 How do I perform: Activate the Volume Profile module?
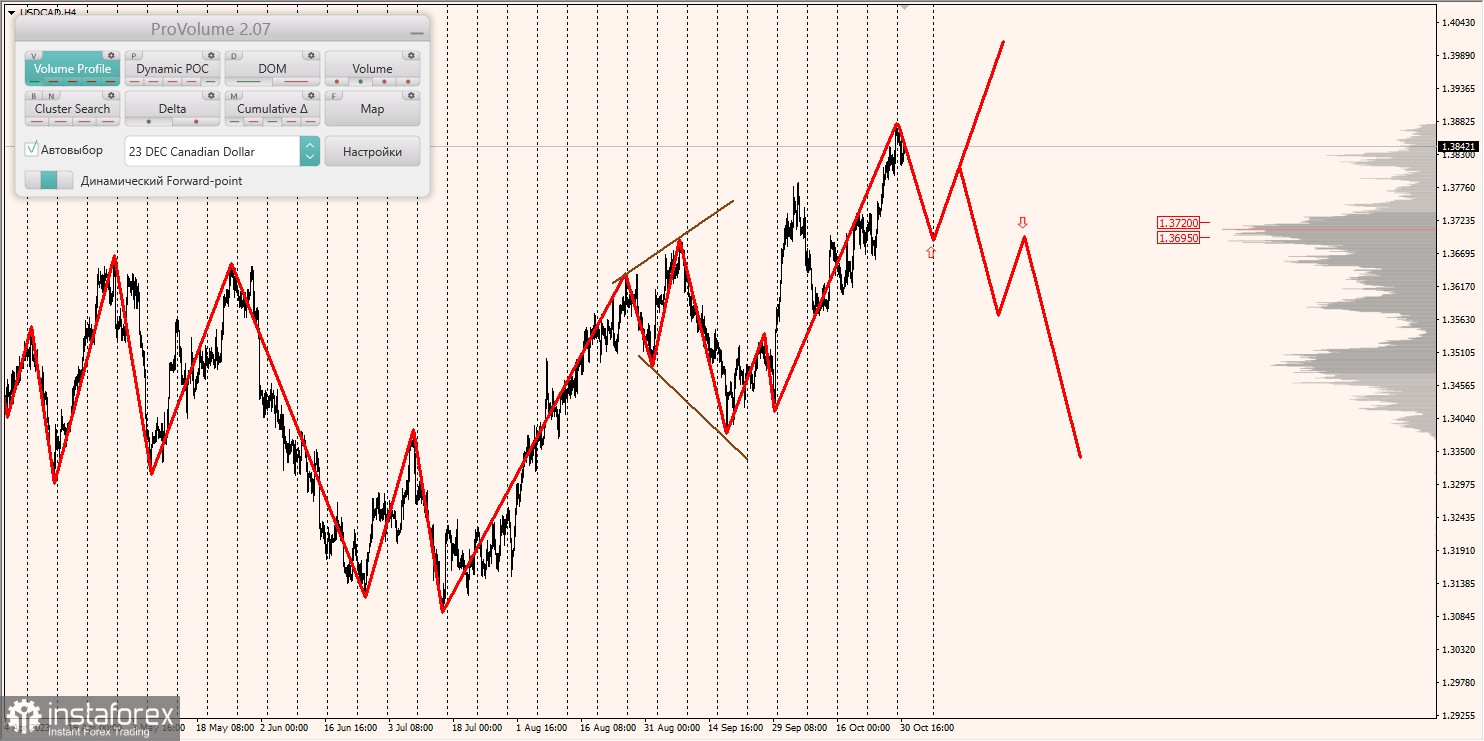coord(72,69)
